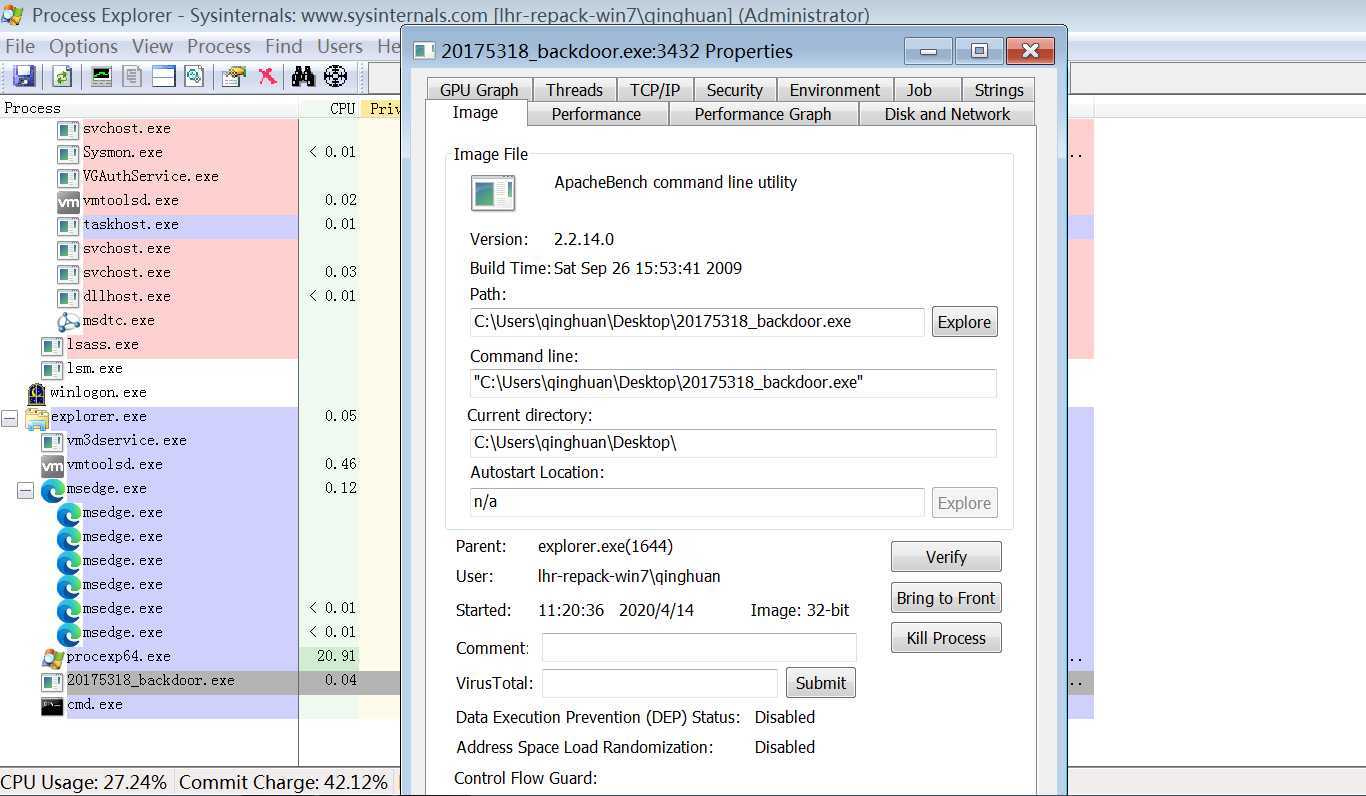Click the winlogon.exe process icon

36,393
